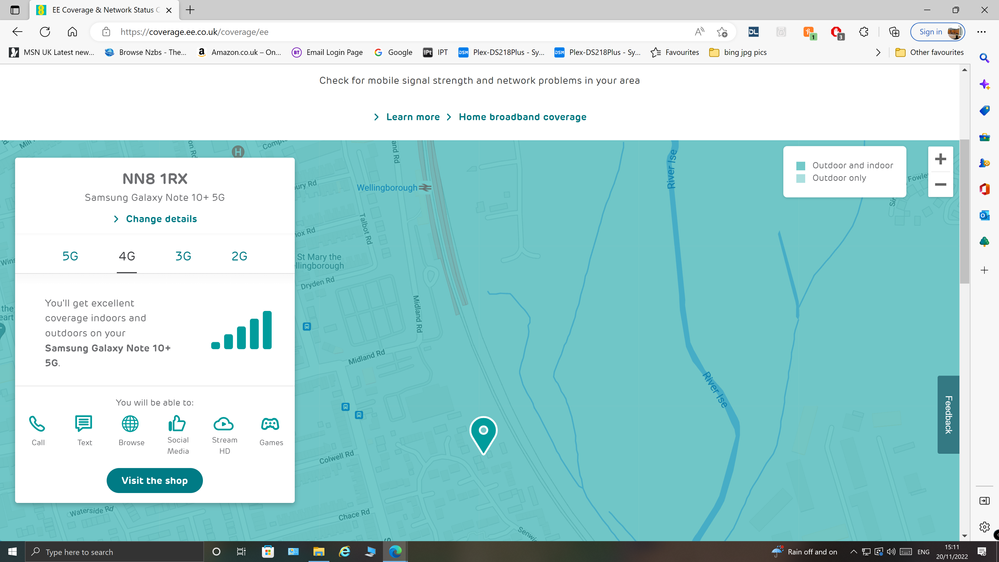Add this page to favourites
The width and height of the screenshot is (999, 562).
(x=722, y=32)
